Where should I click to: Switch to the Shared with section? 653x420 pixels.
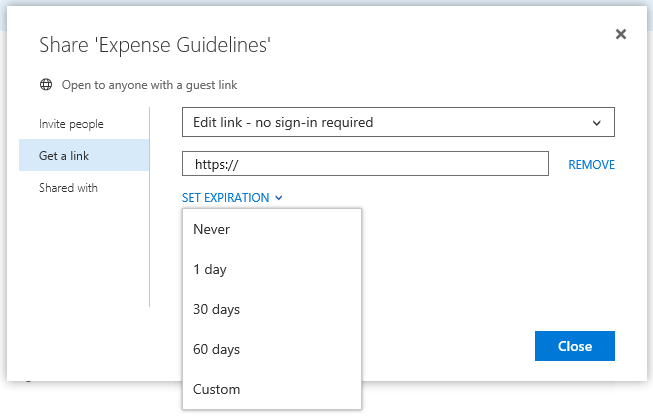click(x=68, y=188)
